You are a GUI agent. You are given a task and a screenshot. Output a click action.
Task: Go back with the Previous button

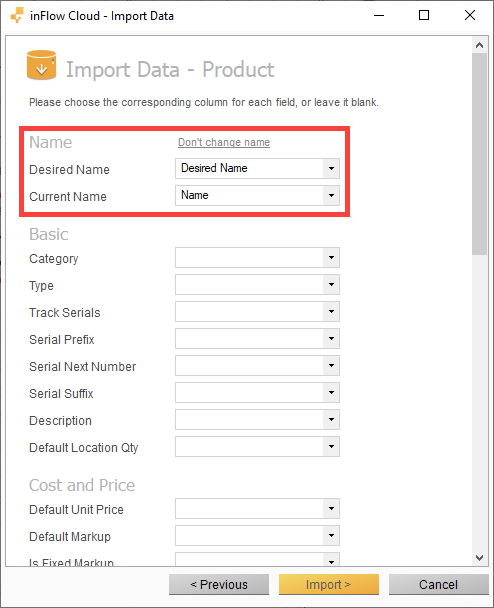click(219, 584)
